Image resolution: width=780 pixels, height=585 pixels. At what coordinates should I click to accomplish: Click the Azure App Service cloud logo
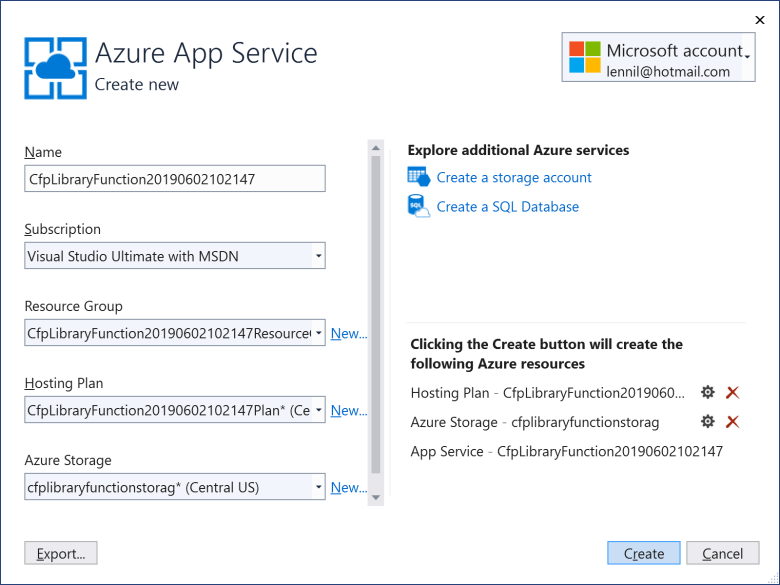point(56,68)
